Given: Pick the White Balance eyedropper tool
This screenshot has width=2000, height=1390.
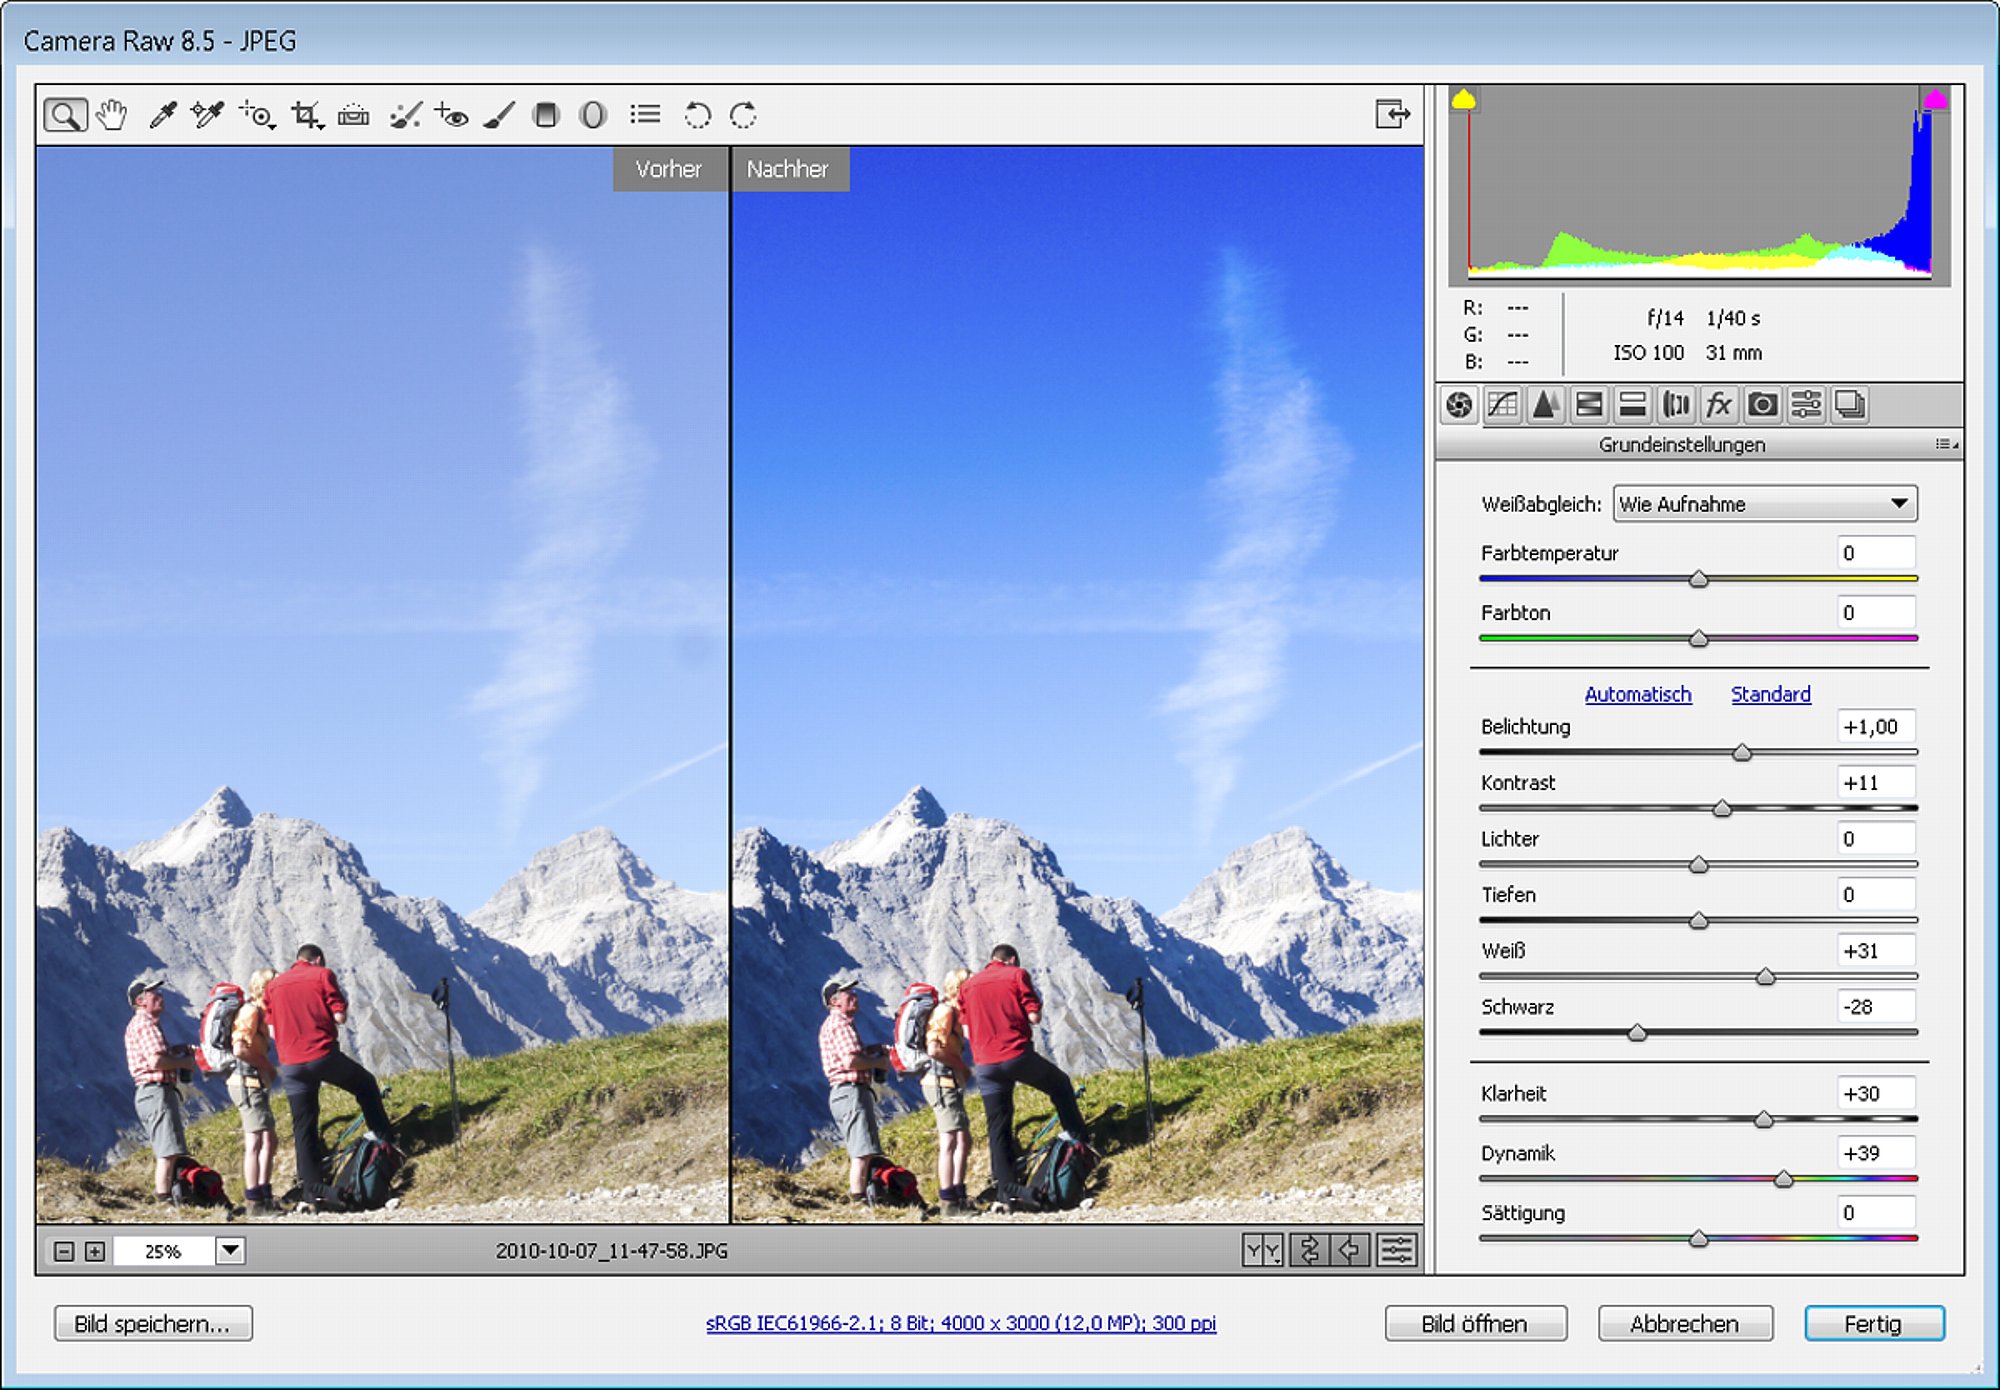Looking at the screenshot, I should click(x=162, y=115).
